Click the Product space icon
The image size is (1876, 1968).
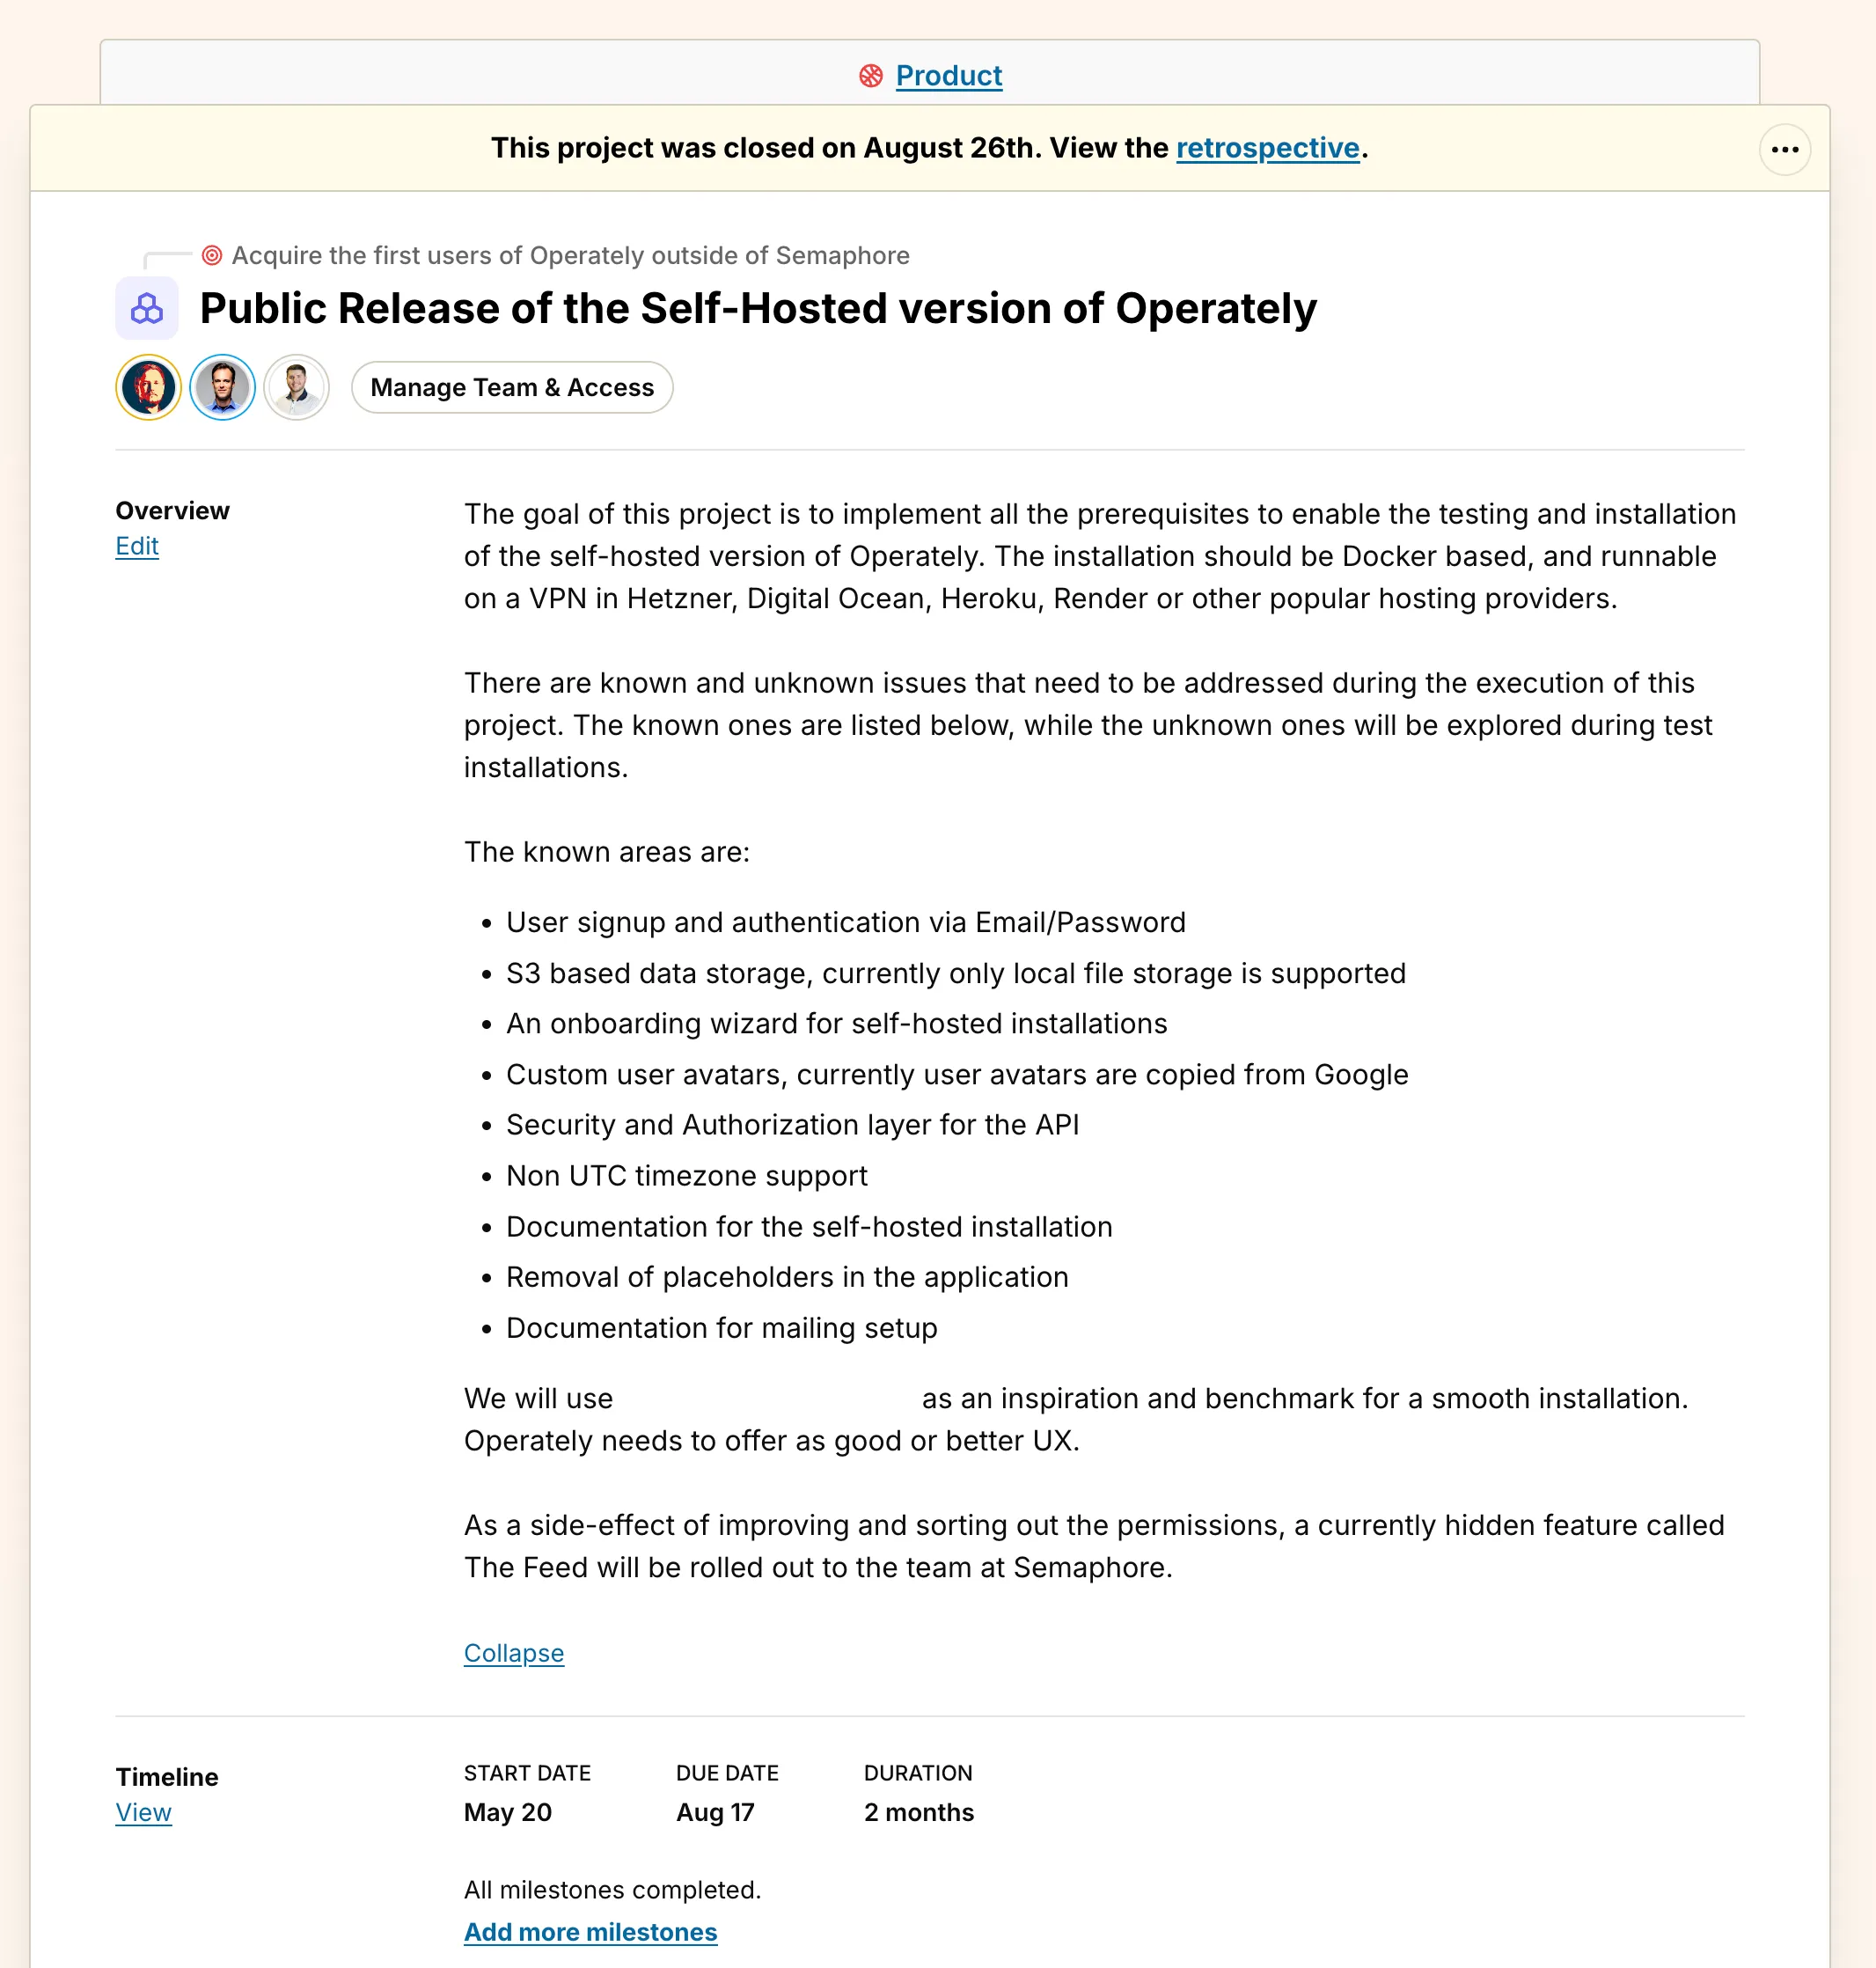pos(870,76)
